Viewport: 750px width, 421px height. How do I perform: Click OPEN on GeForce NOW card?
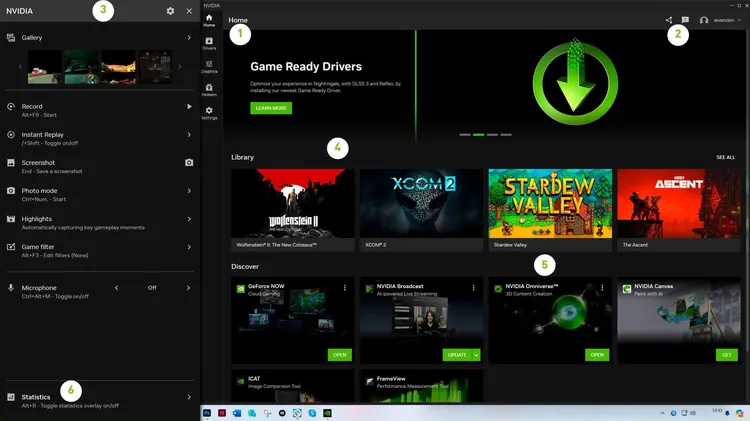340,355
